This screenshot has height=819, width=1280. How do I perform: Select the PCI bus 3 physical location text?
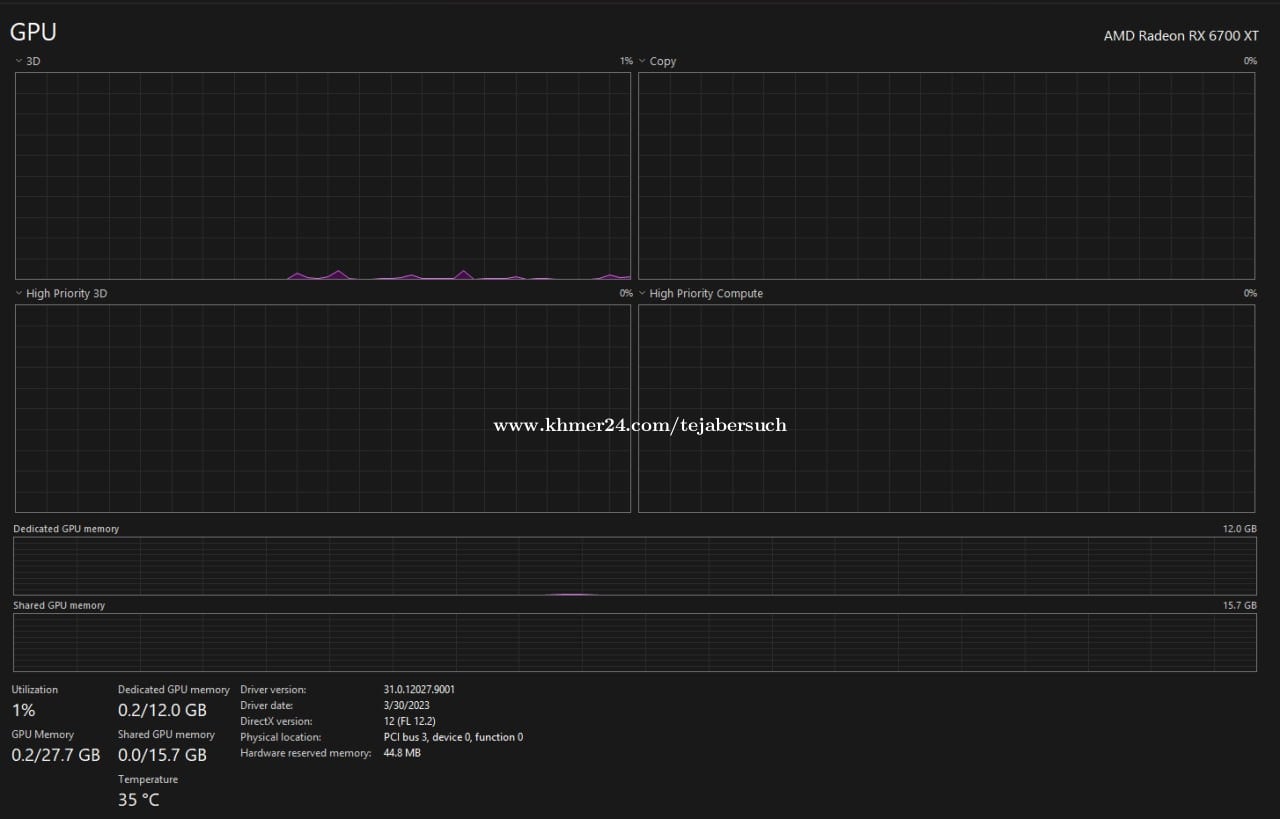coord(453,737)
